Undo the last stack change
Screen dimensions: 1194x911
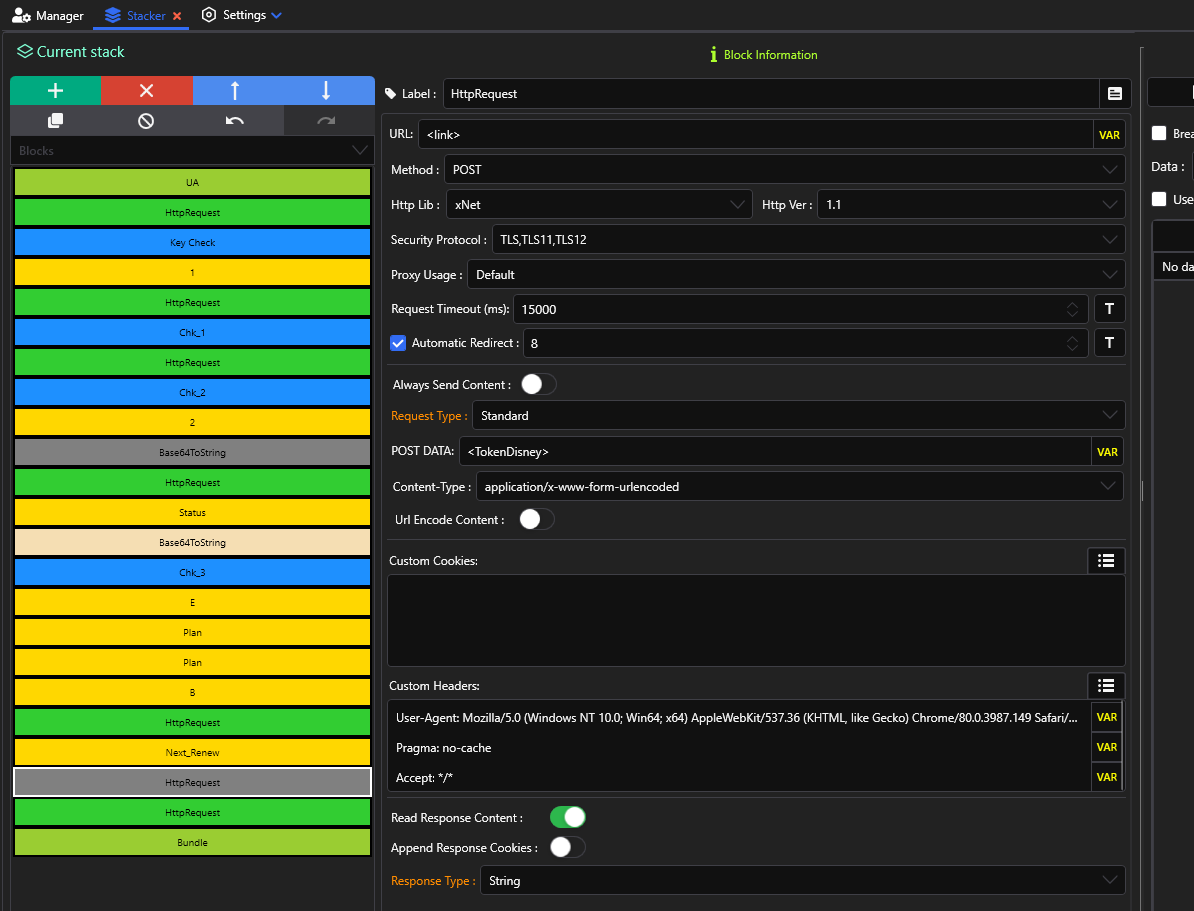point(235,120)
